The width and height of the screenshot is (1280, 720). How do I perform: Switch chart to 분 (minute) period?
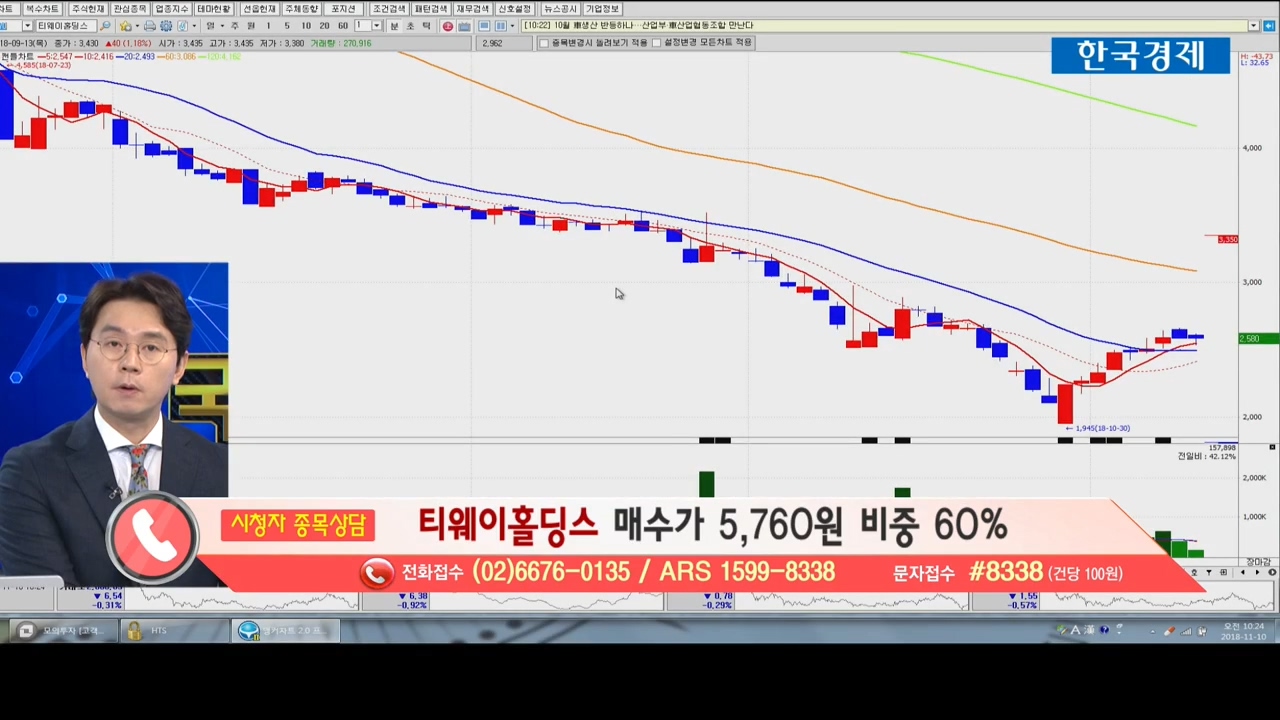pyautogui.click(x=394, y=26)
